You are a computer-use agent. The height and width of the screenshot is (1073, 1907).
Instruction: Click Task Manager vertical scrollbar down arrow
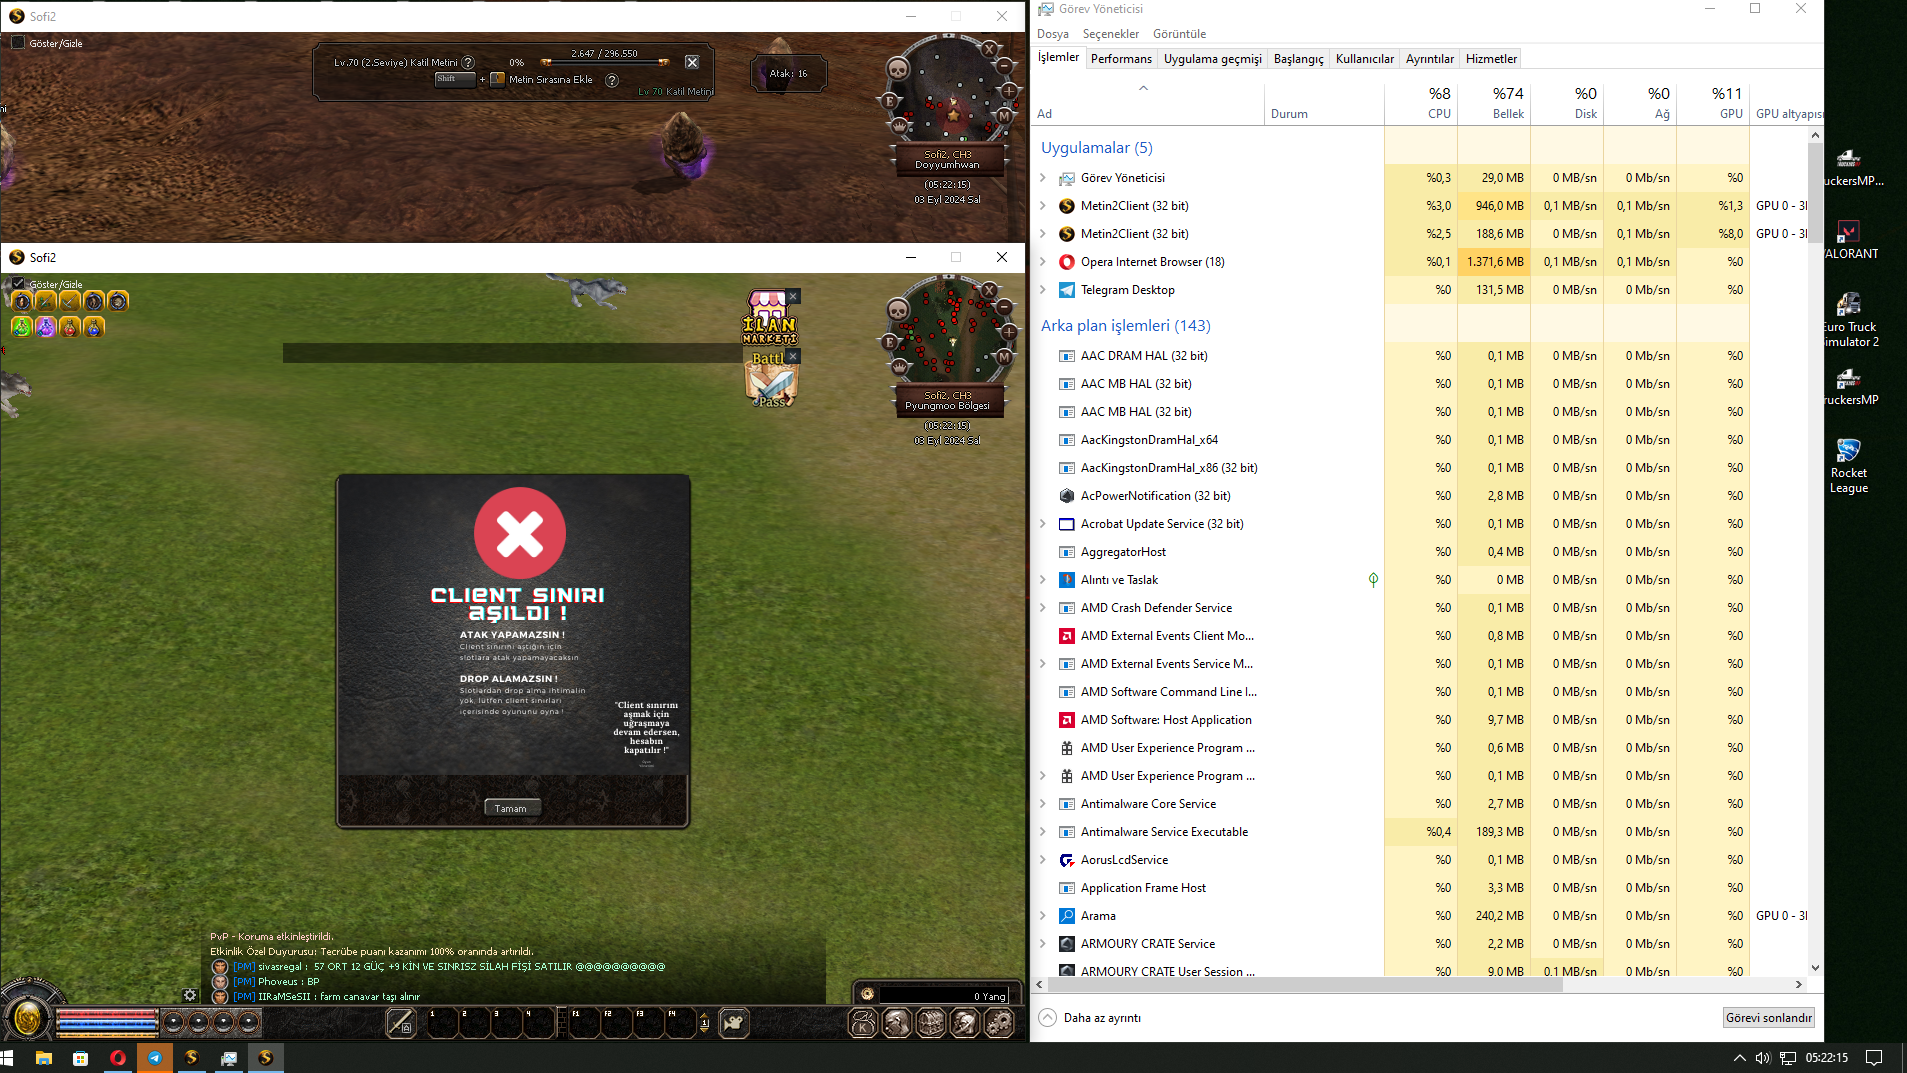[1815, 968]
